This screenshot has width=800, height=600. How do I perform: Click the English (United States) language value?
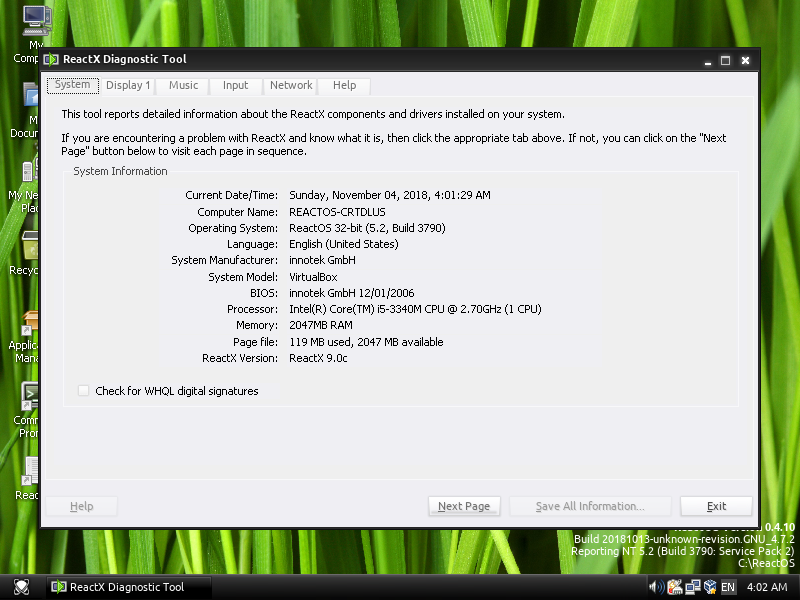click(x=343, y=244)
